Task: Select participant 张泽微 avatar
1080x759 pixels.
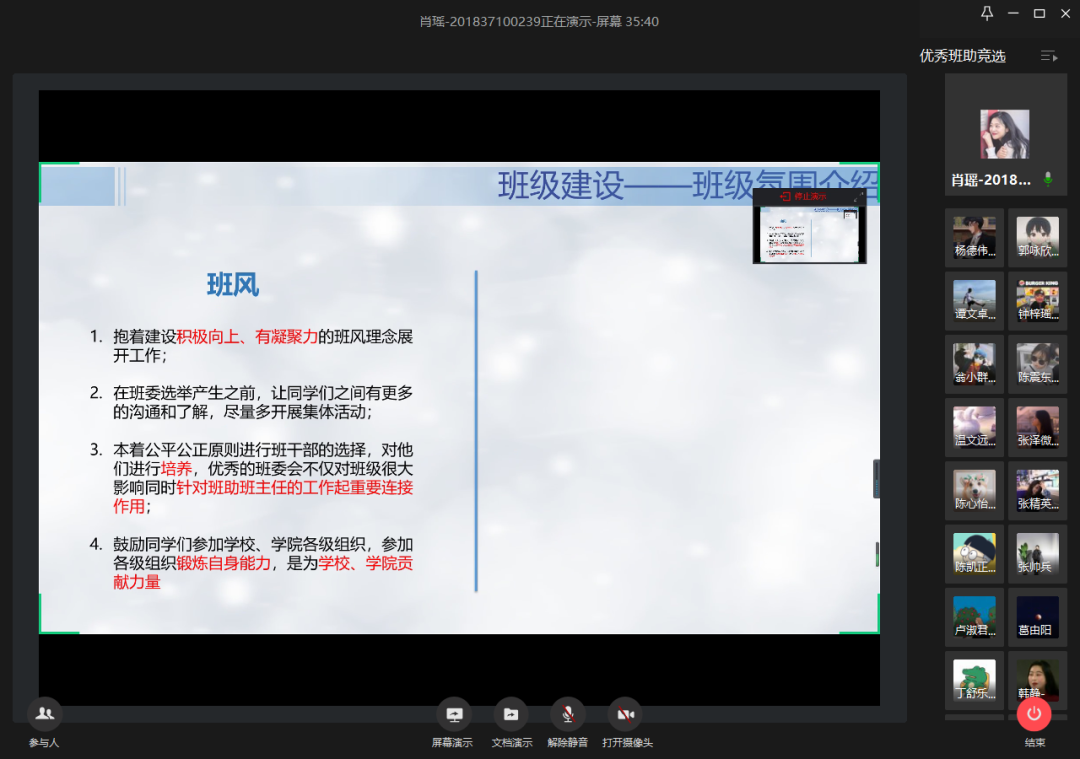Action: tap(1037, 428)
